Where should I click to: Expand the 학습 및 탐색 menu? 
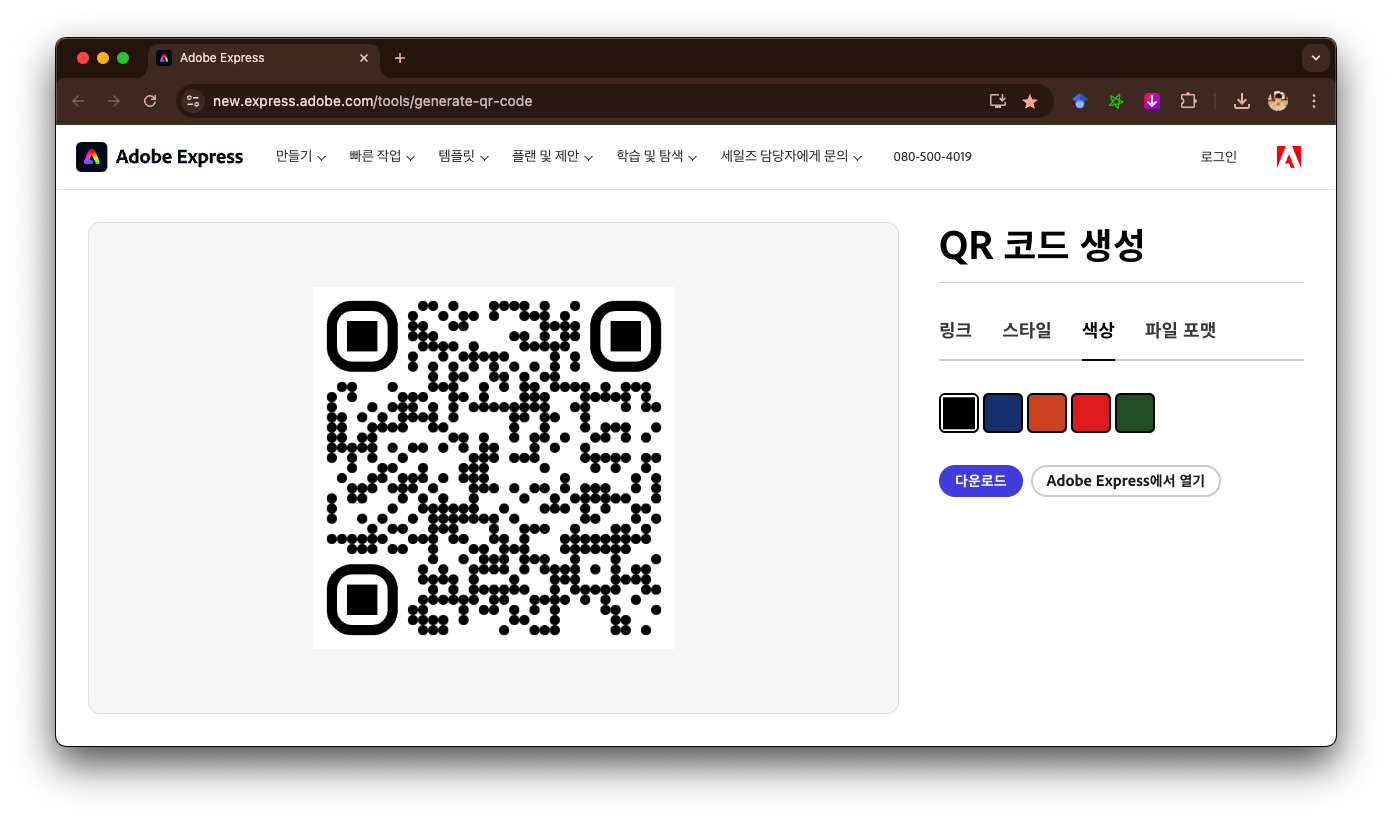point(656,157)
